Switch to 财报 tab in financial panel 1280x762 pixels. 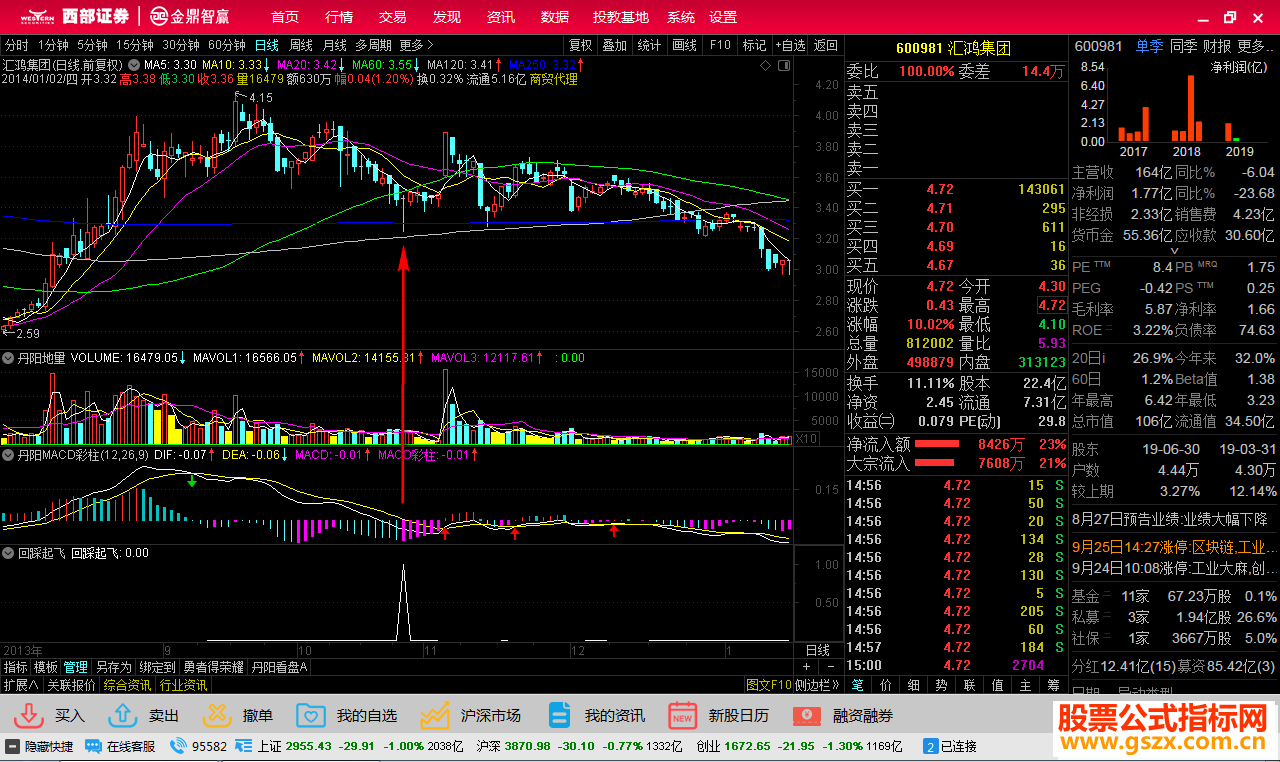tap(1217, 46)
